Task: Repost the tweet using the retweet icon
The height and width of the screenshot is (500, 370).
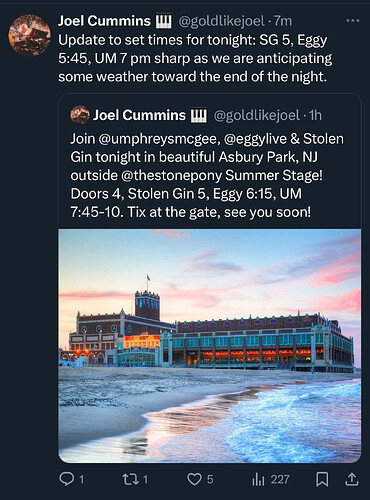Action: (129, 479)
